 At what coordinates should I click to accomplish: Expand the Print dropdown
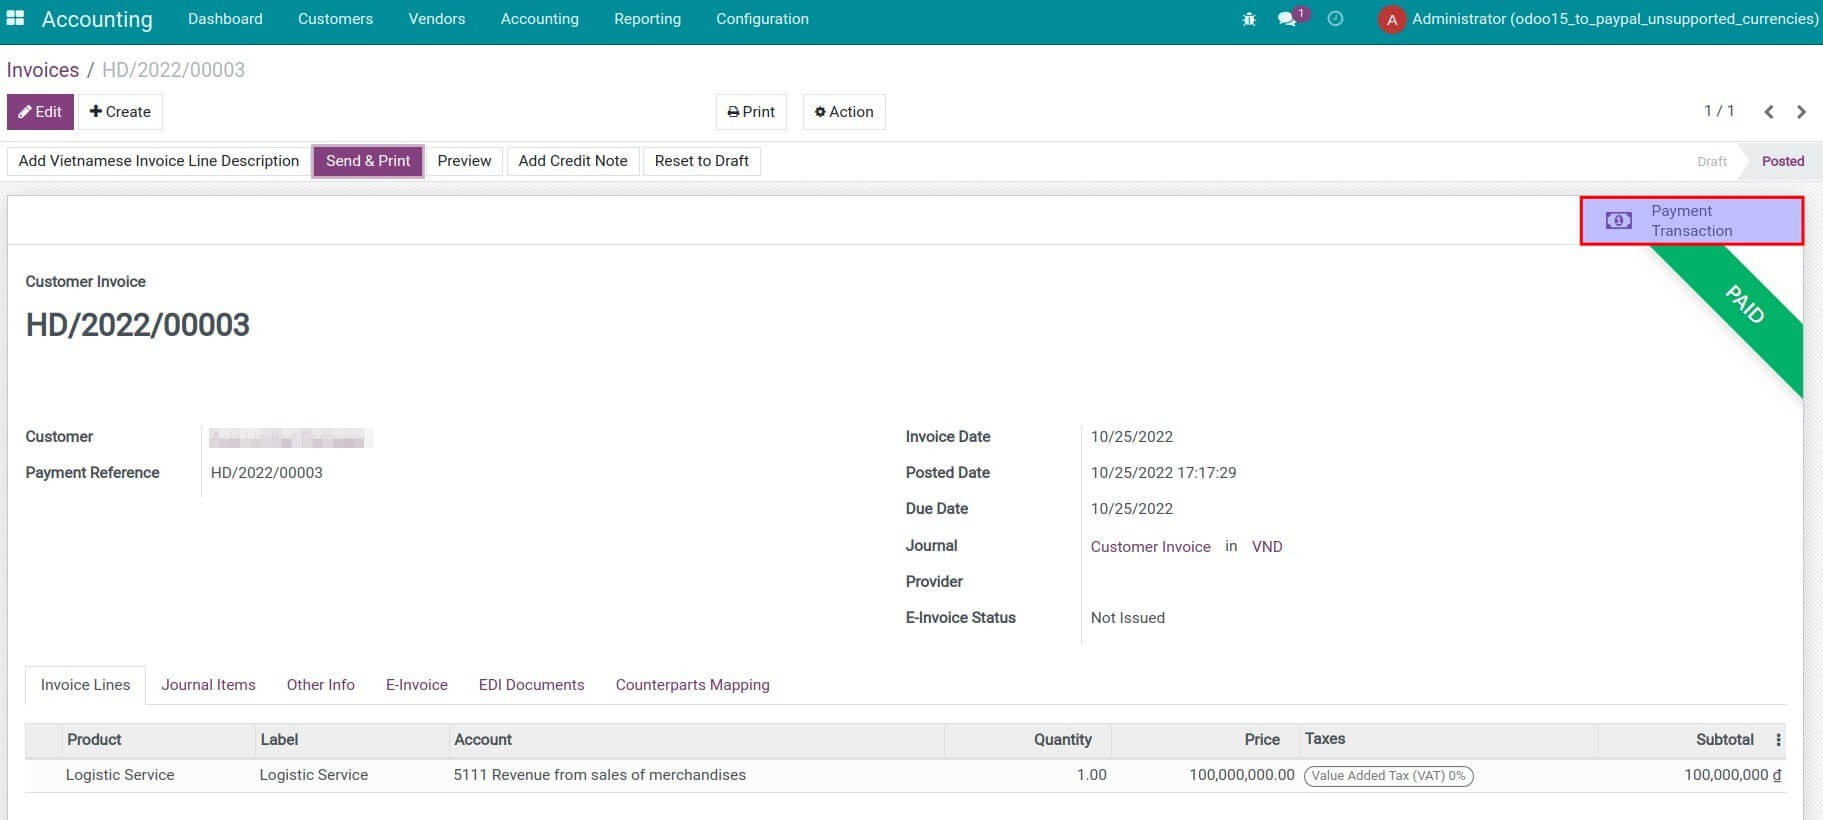(751, 112)
